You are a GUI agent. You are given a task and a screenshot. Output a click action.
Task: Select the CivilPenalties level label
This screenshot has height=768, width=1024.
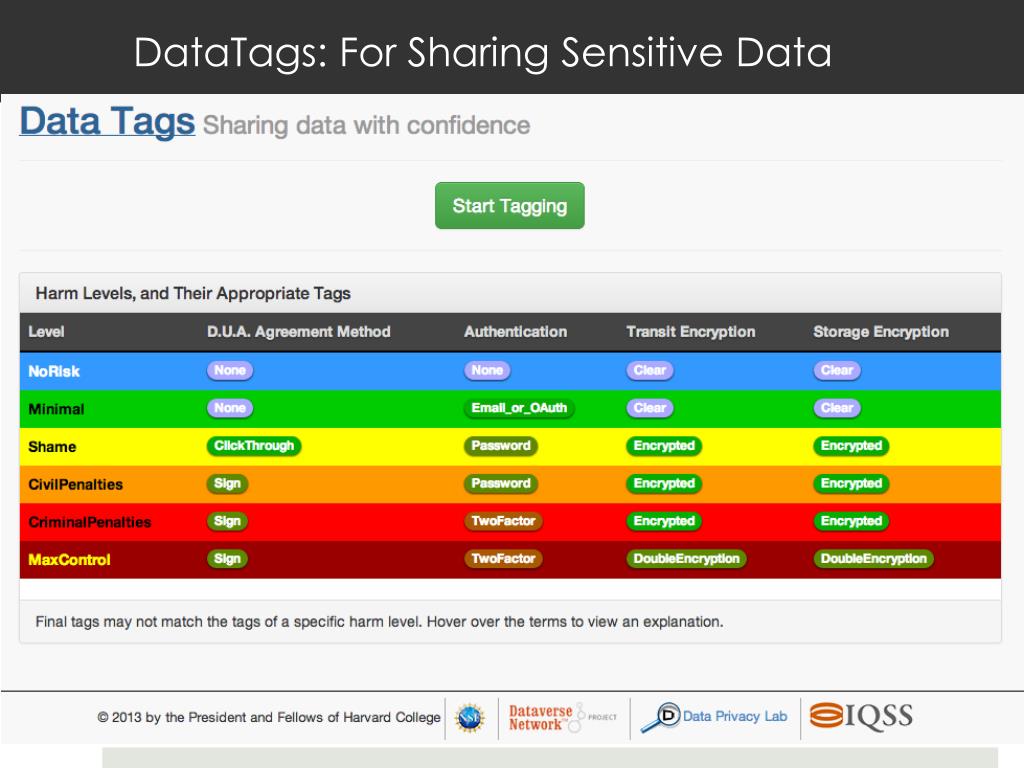pos(75,485)
